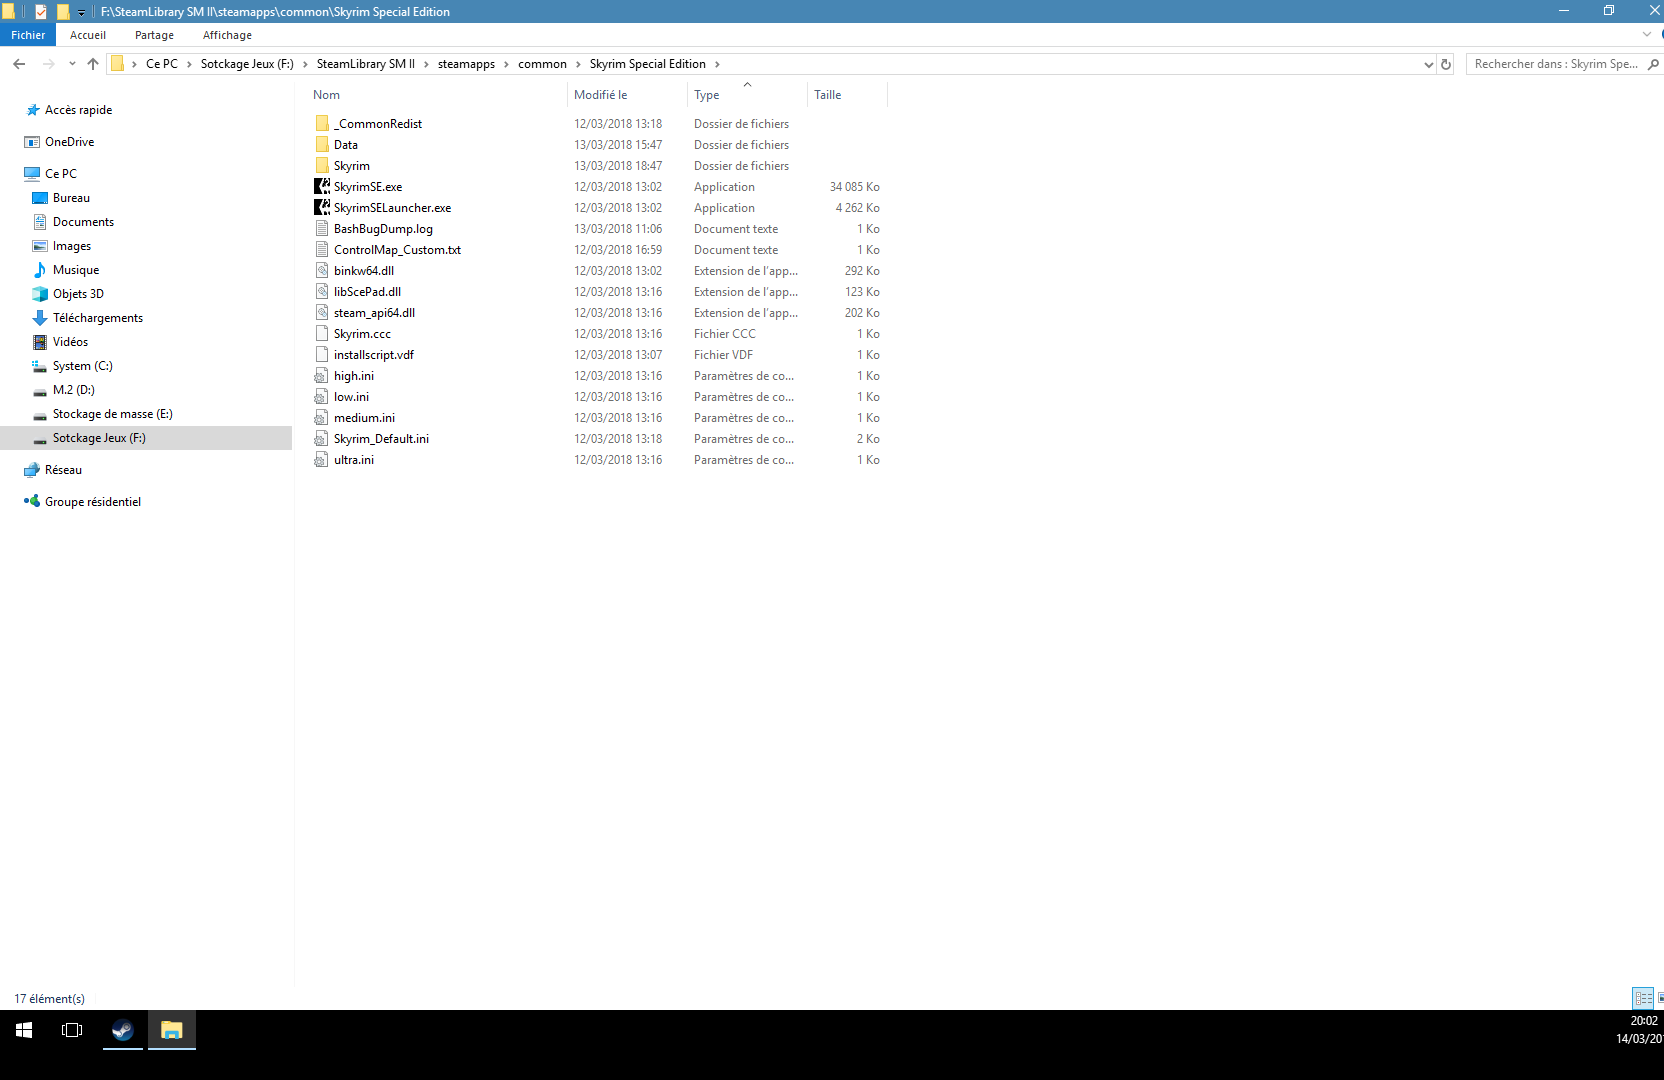This screenshot has width=1664, height=1080.
Task: Refresh the folder view
Action: 1446,64
